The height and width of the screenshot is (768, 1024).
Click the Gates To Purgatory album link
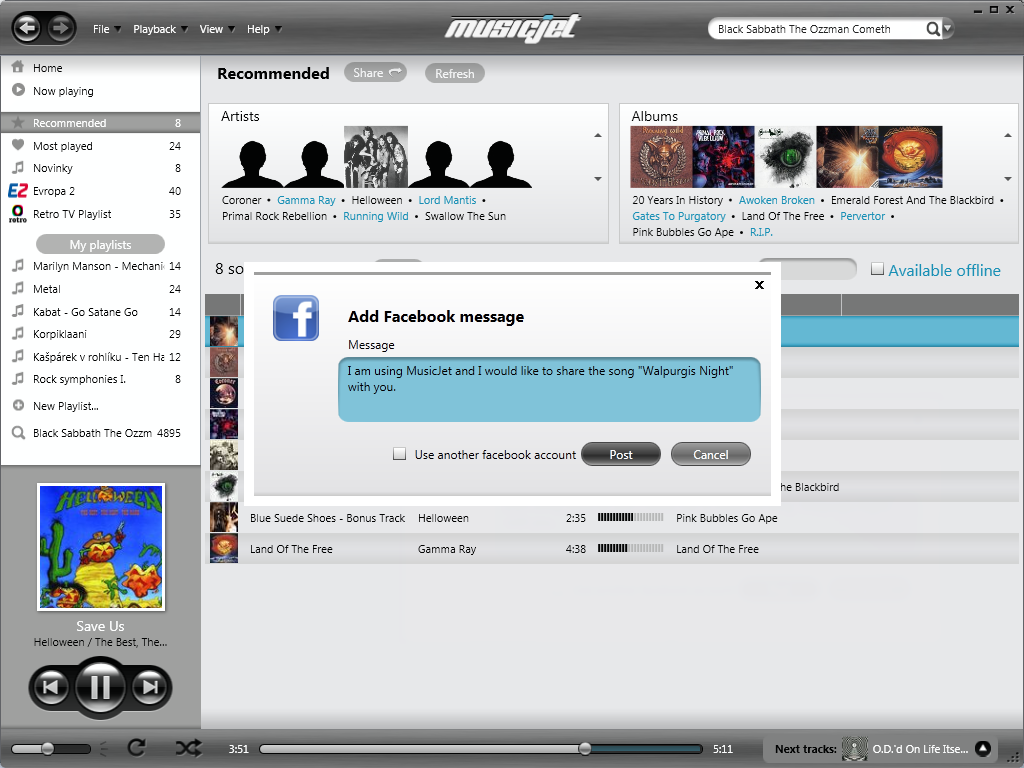tap(679, 216)
